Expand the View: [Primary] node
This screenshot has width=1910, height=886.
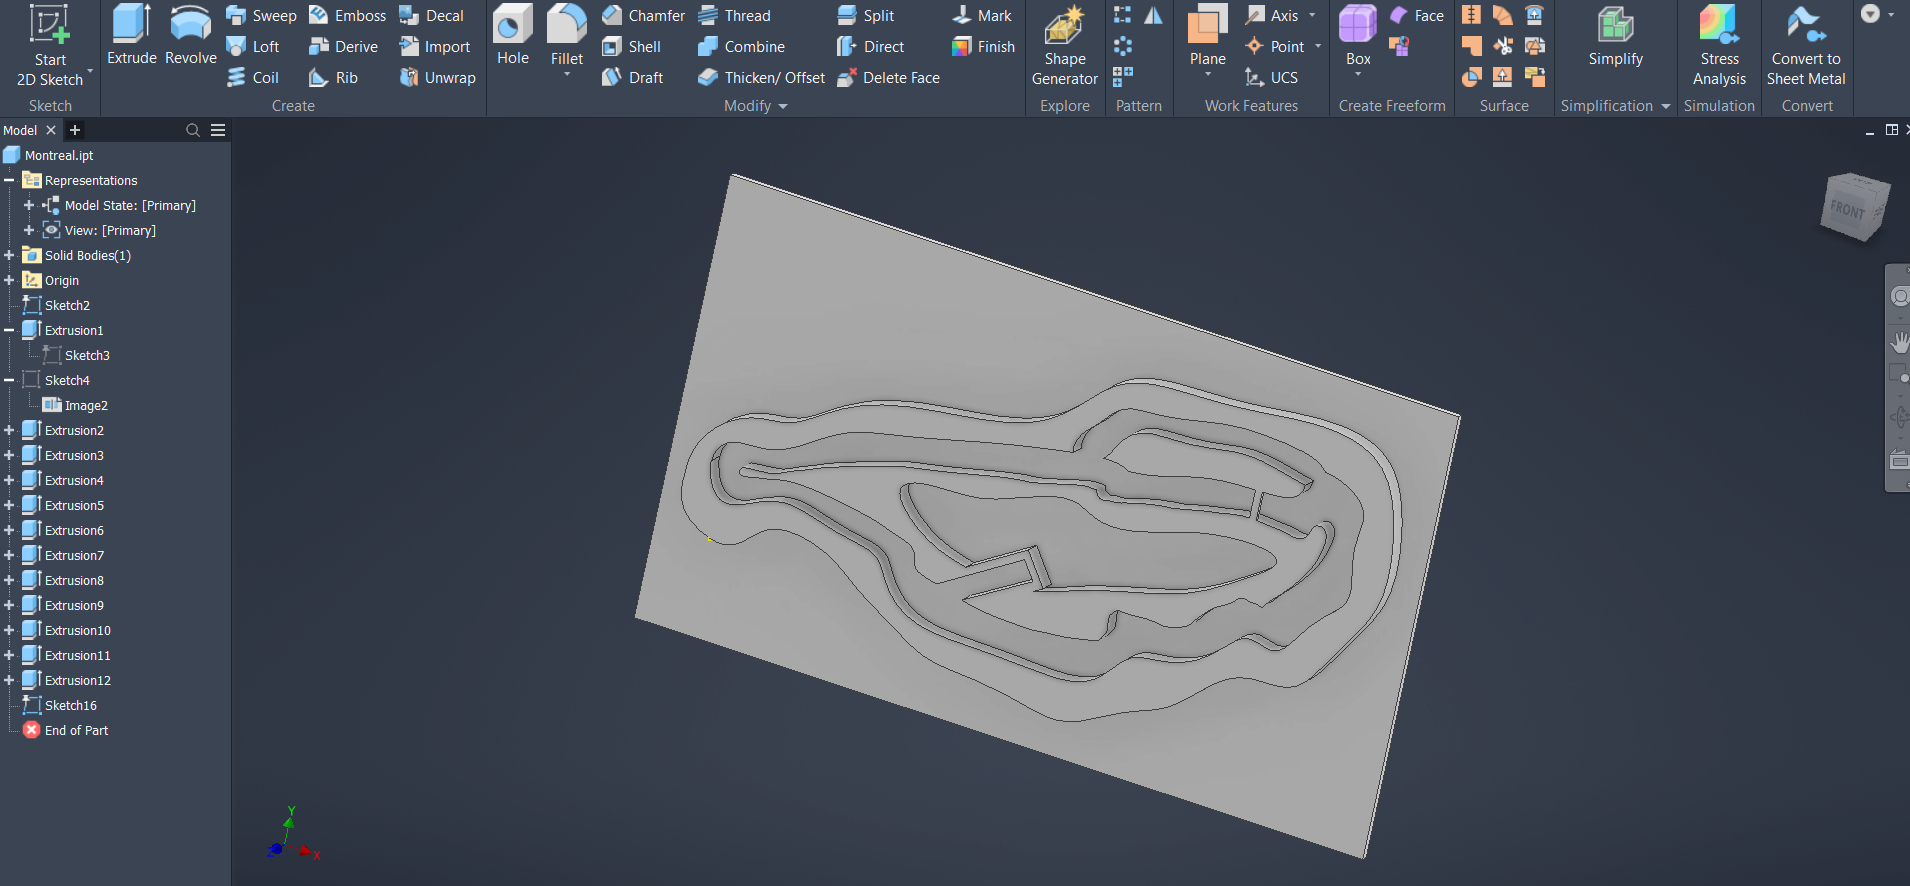29,231
